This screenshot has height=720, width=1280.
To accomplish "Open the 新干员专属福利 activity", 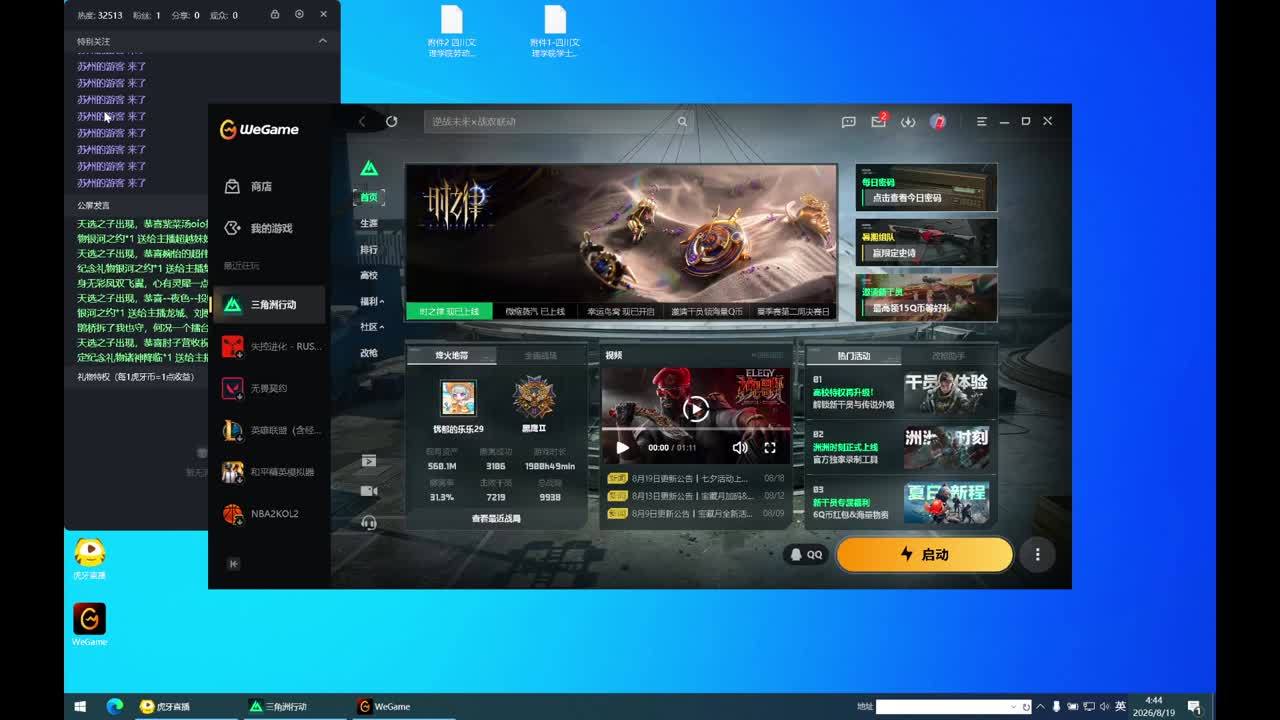I will 901,503.
